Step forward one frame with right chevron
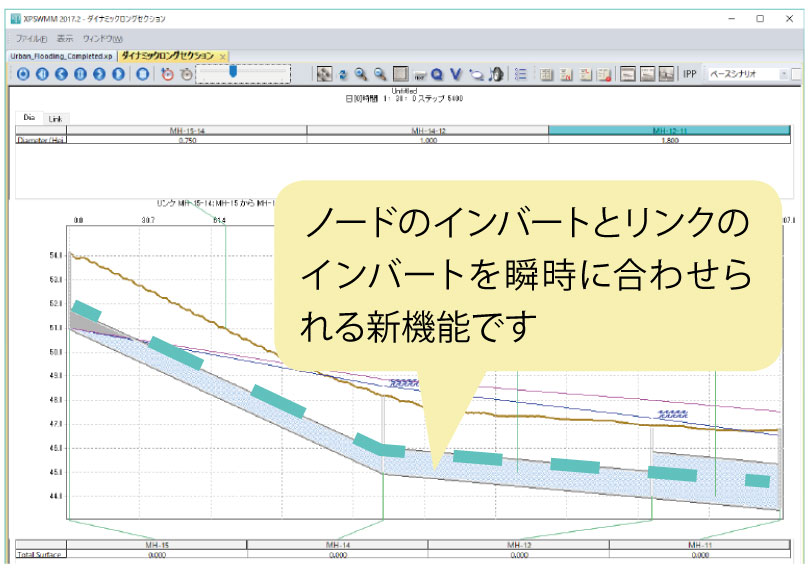The height and width of the screenshot is (569, 809). [x=100, y=74]
